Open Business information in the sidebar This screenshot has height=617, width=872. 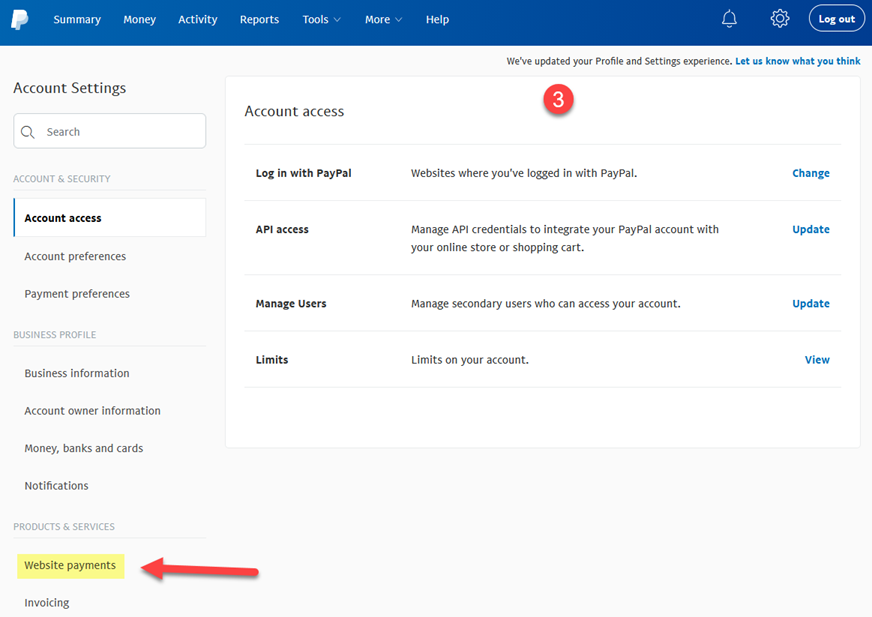click(77, 373)
